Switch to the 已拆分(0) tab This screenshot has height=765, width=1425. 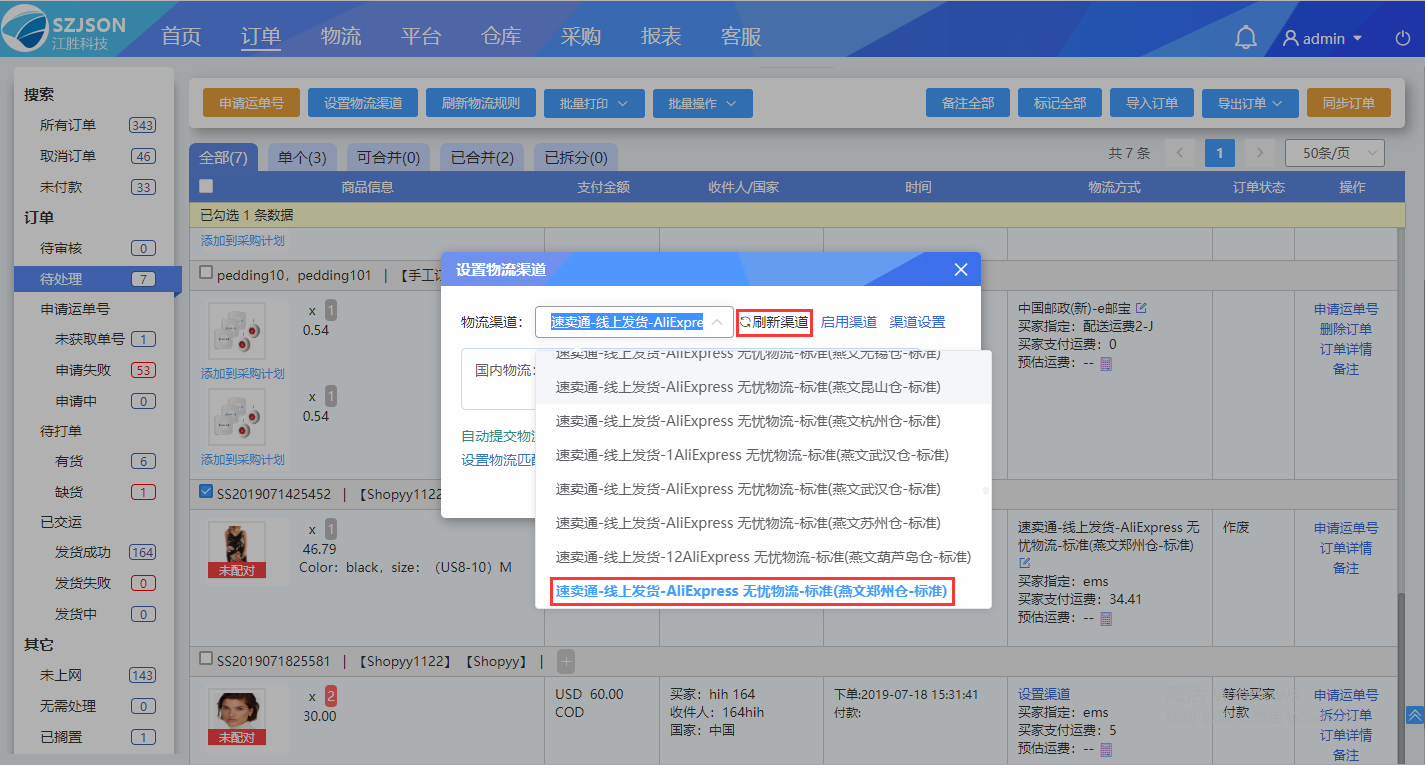[575, 158]
